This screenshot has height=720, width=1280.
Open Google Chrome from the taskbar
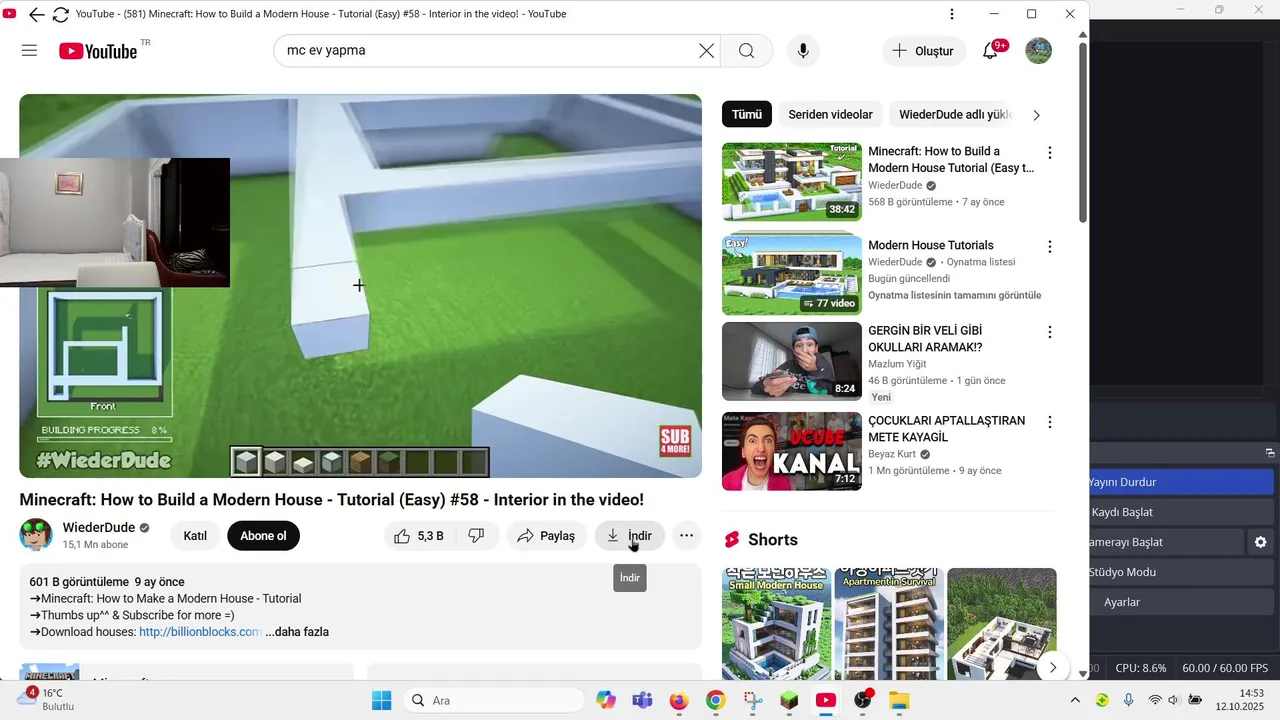715,700
